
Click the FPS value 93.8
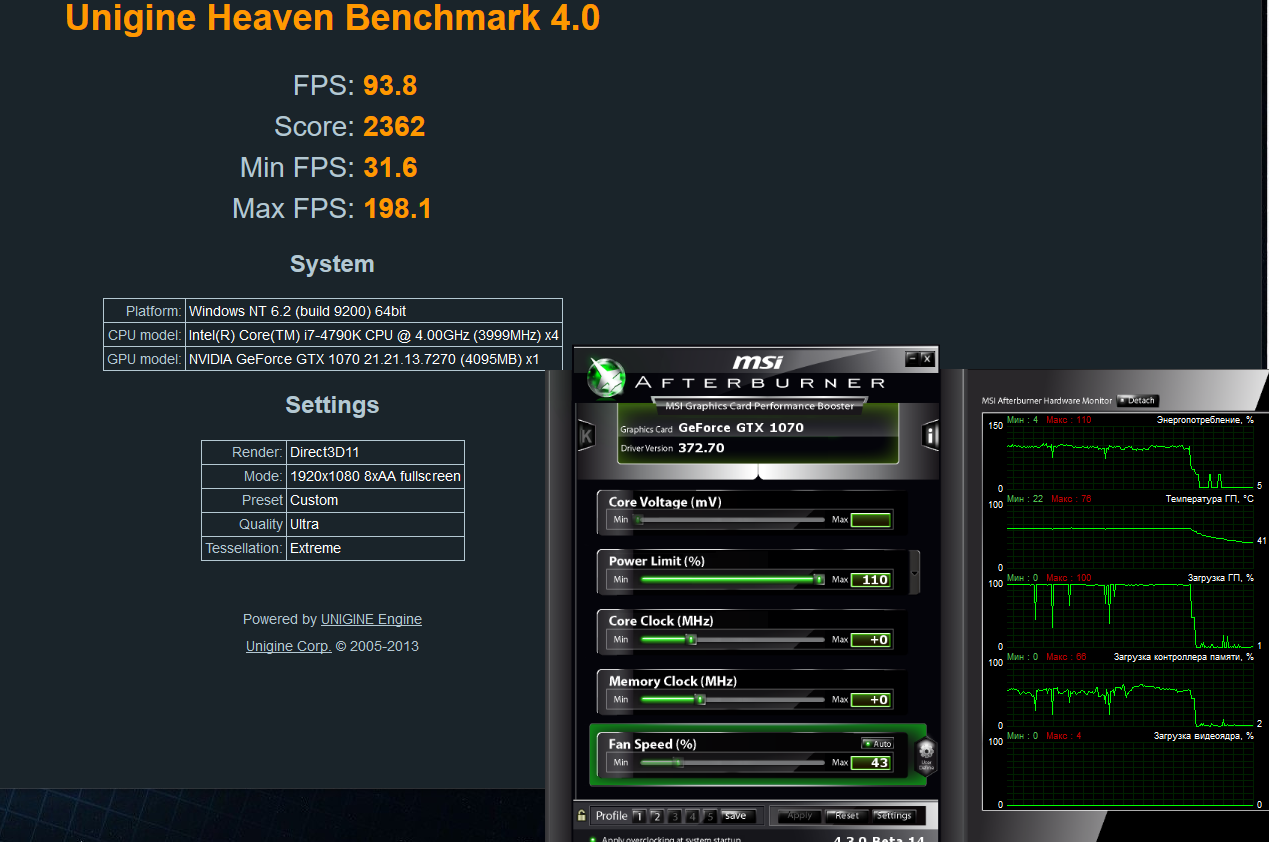click(x=390, y=86)
